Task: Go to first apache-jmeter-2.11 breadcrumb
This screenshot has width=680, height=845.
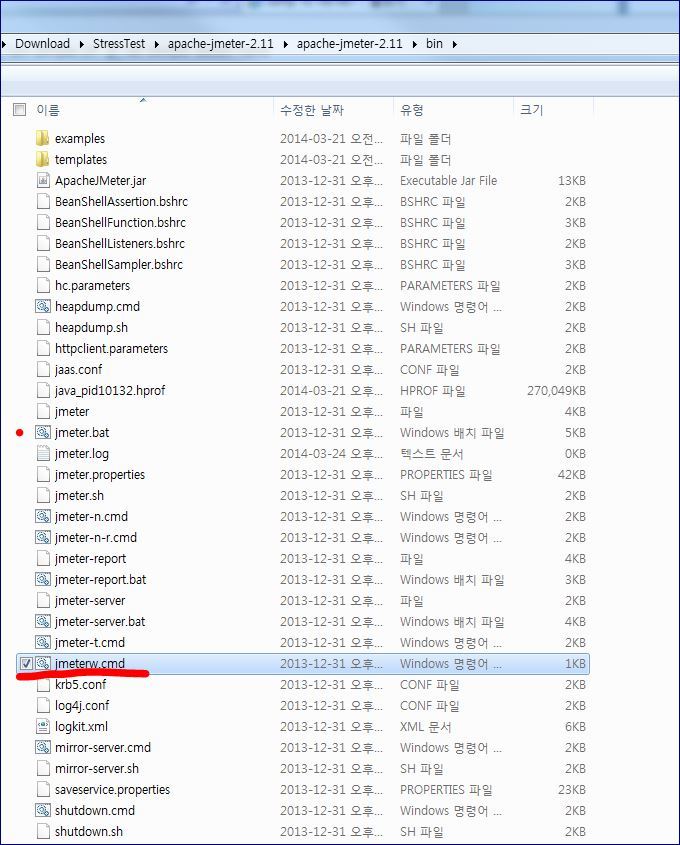Action: click(x=220, y=44)
